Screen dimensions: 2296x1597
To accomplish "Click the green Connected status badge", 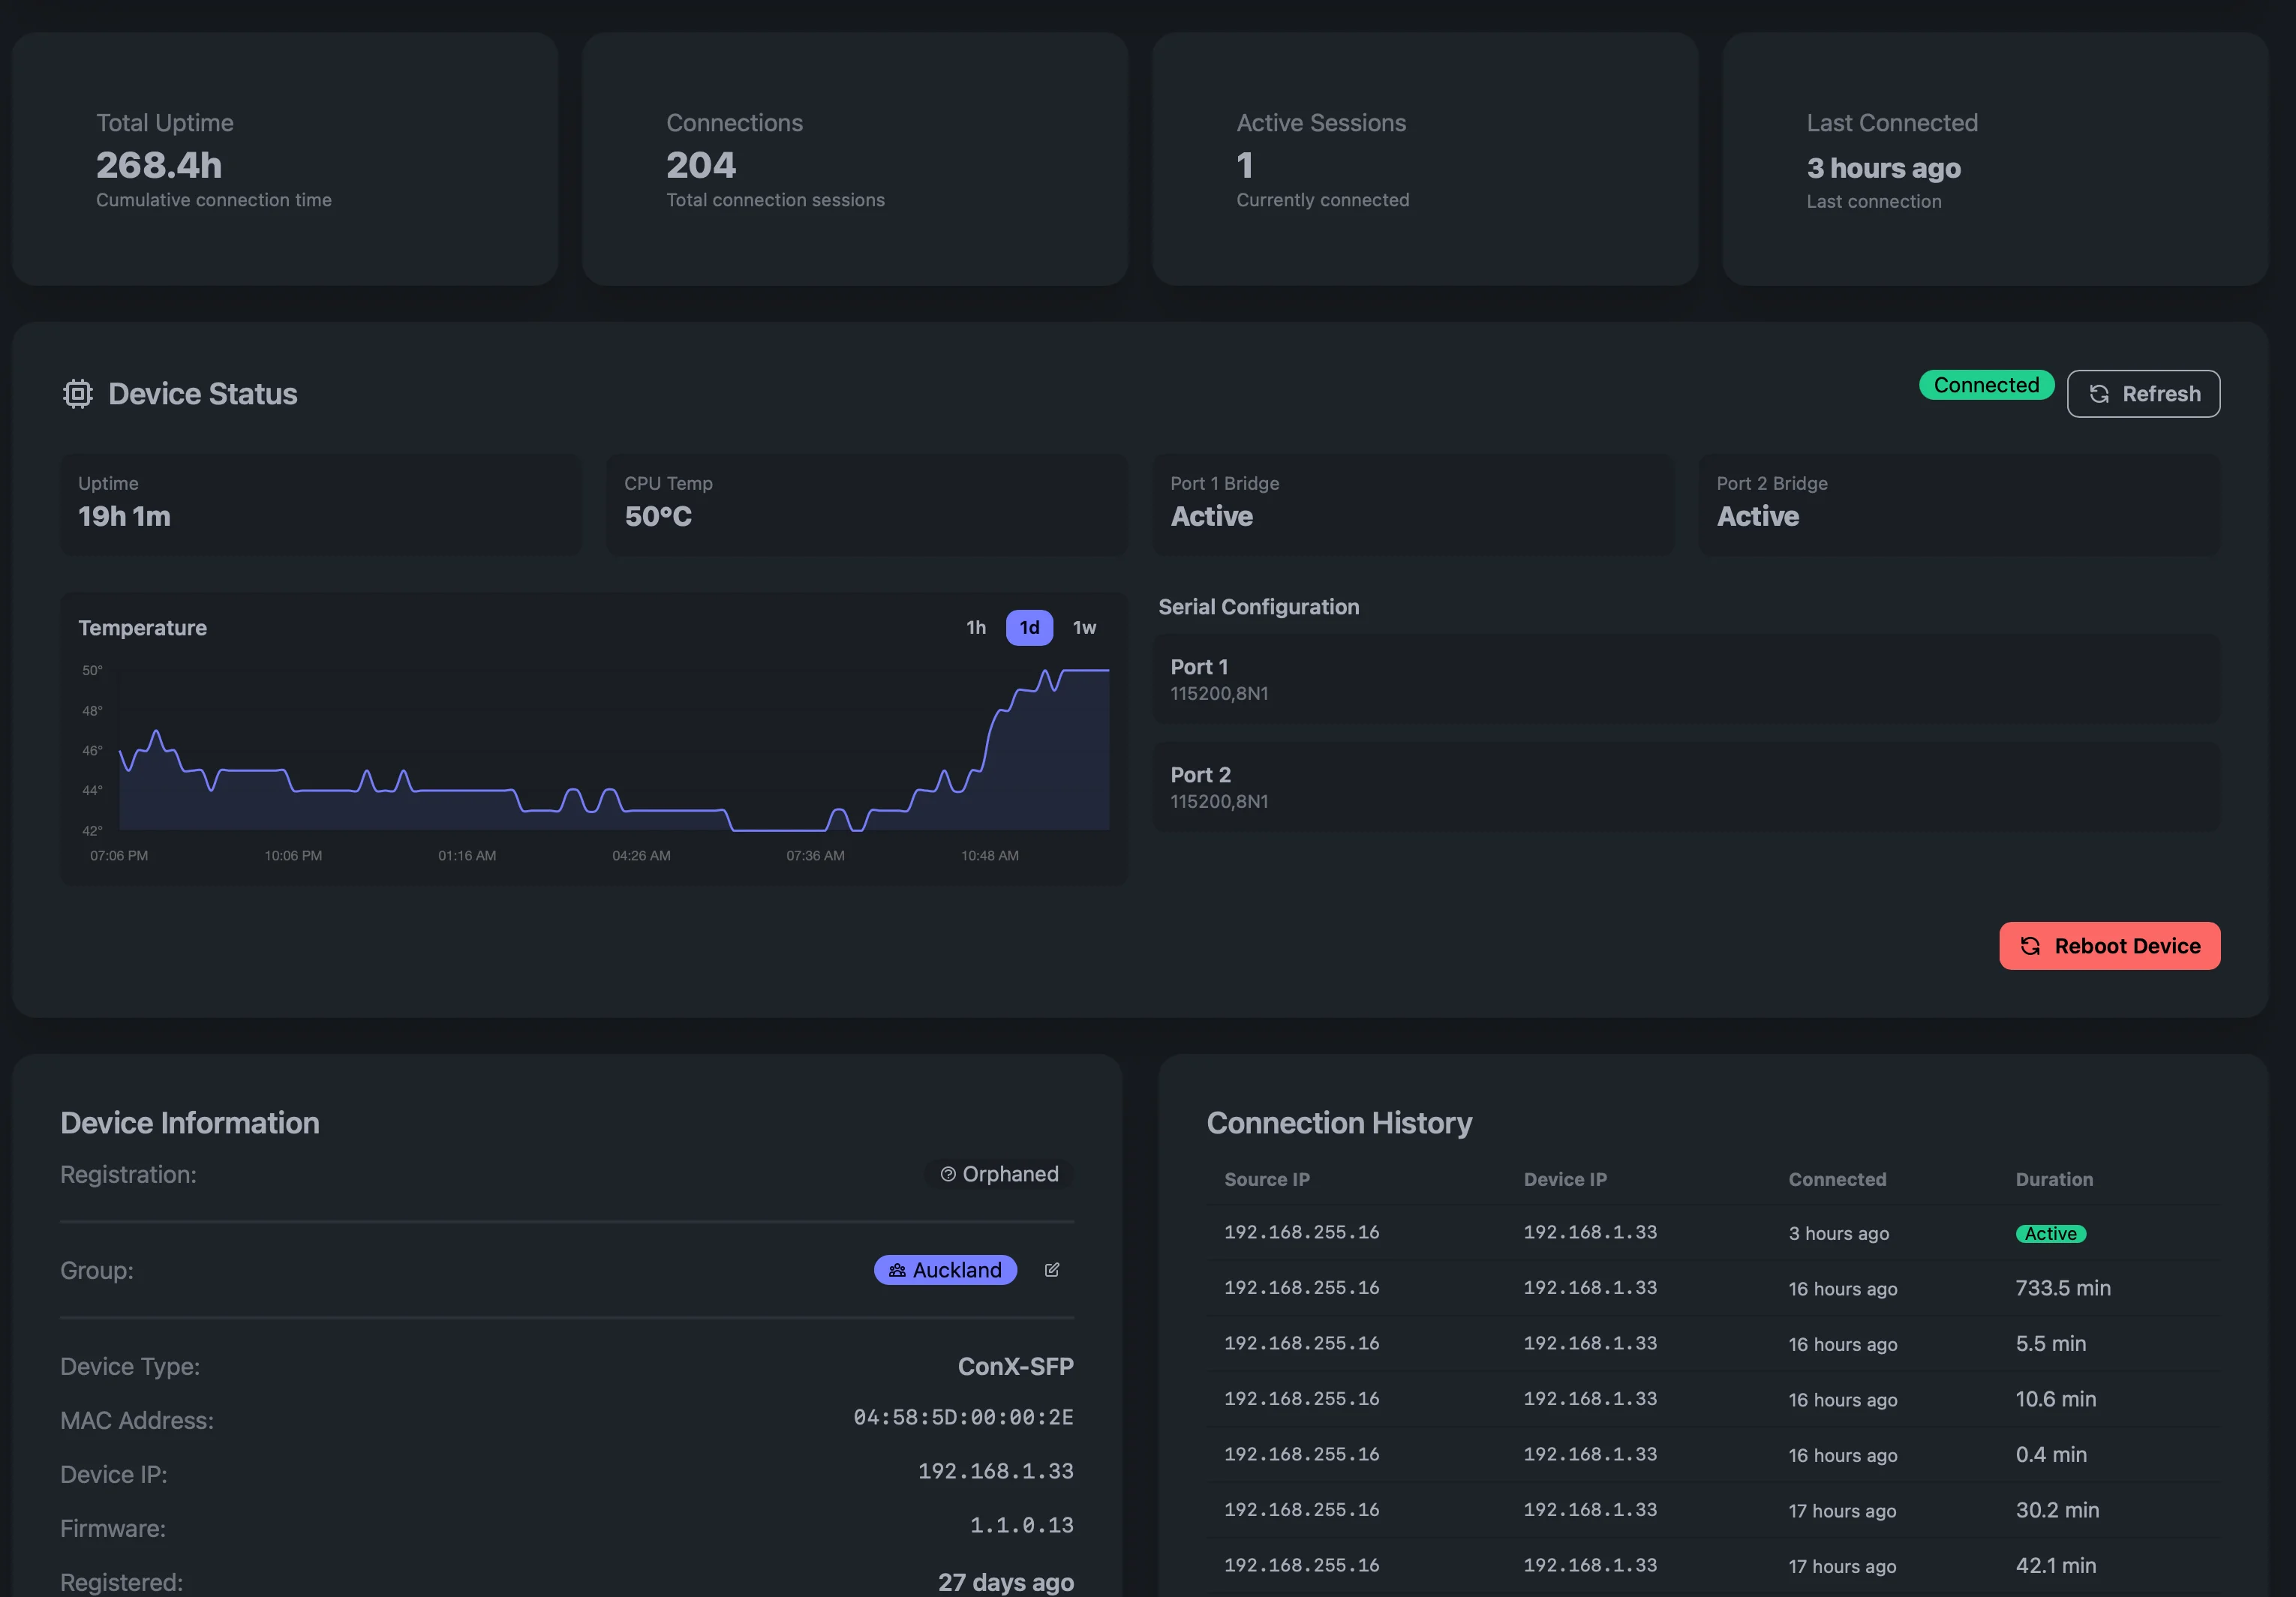I will [1985, 385].
